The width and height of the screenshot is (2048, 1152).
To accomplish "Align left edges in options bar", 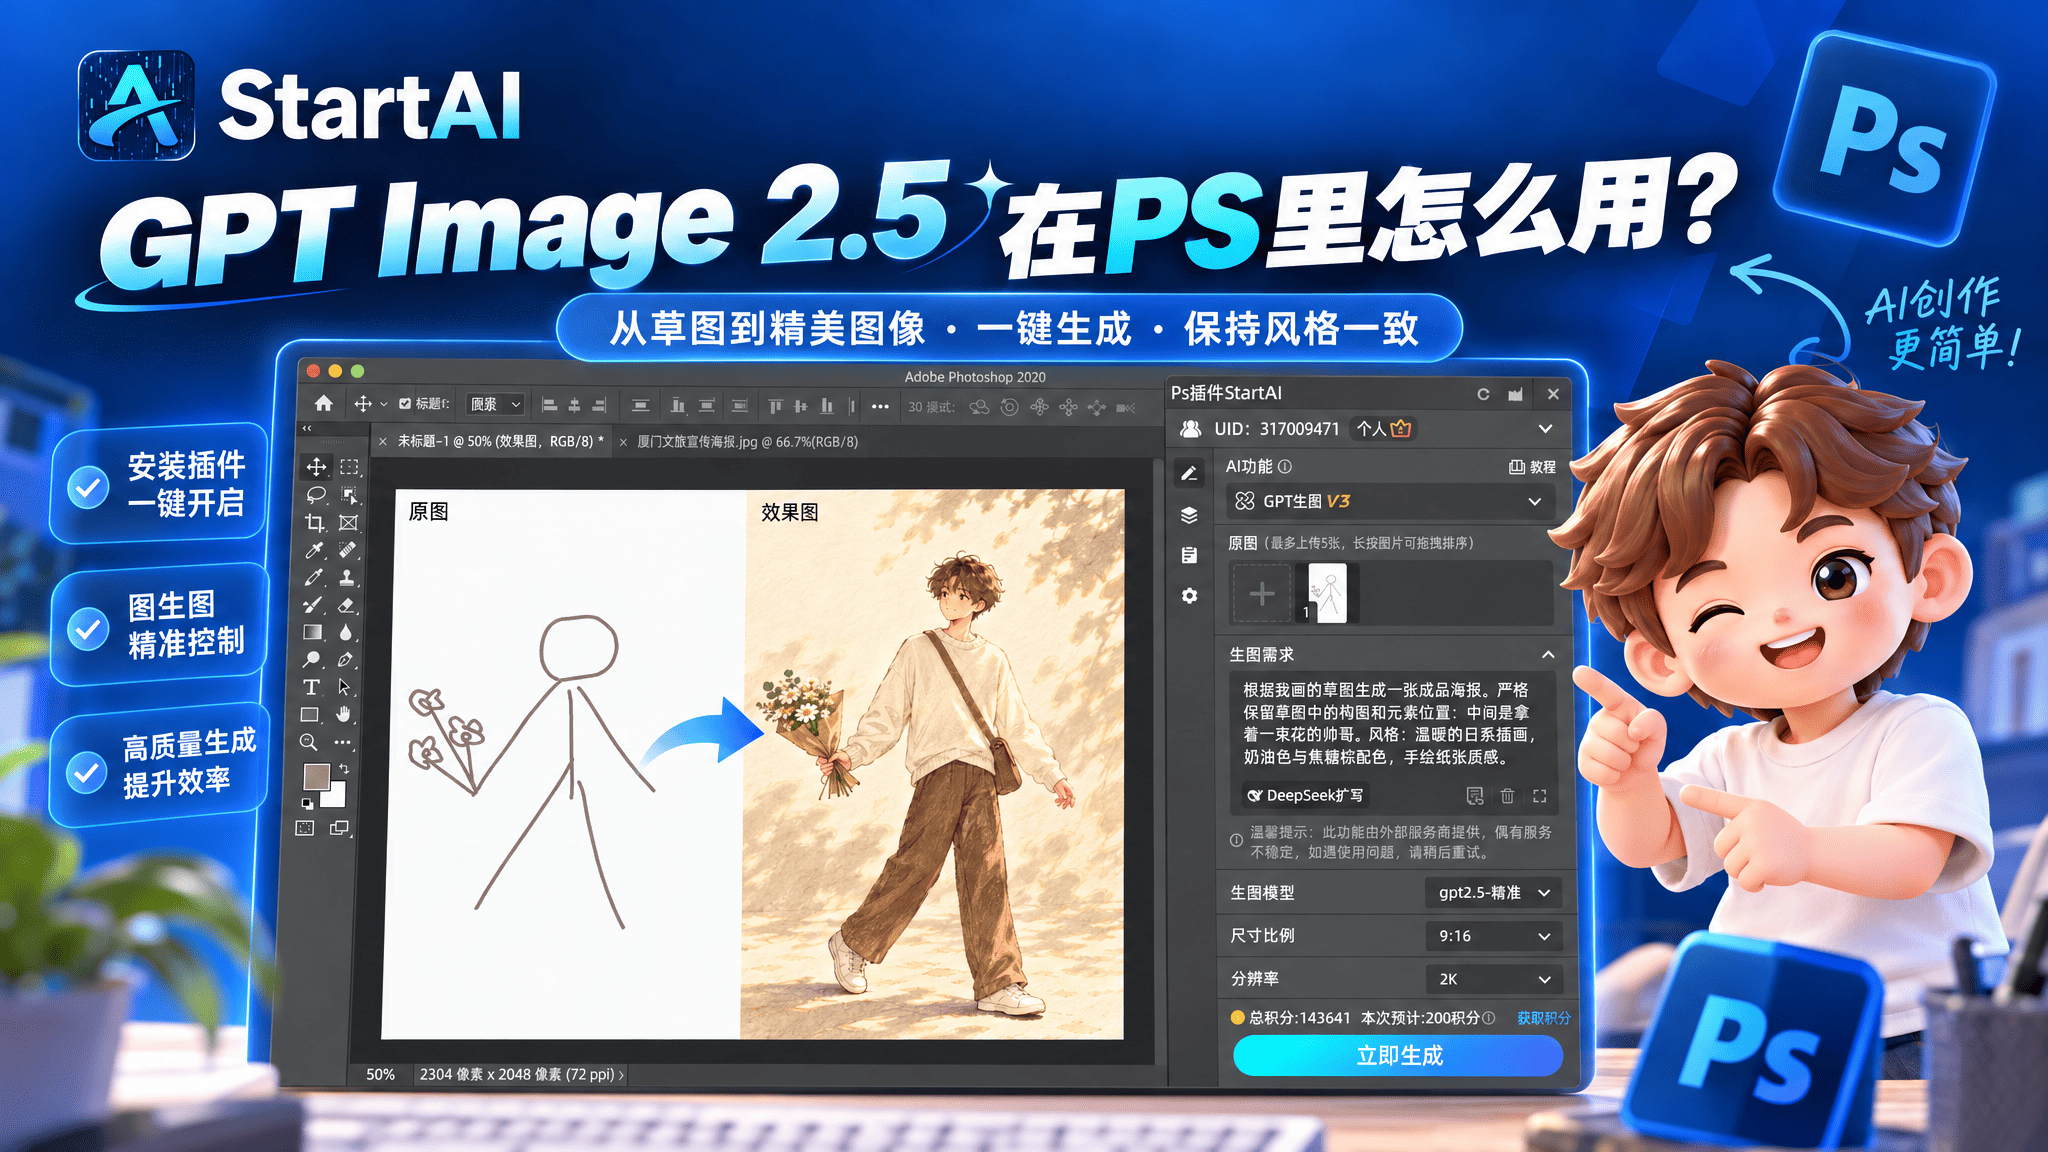I will (549, 405).
